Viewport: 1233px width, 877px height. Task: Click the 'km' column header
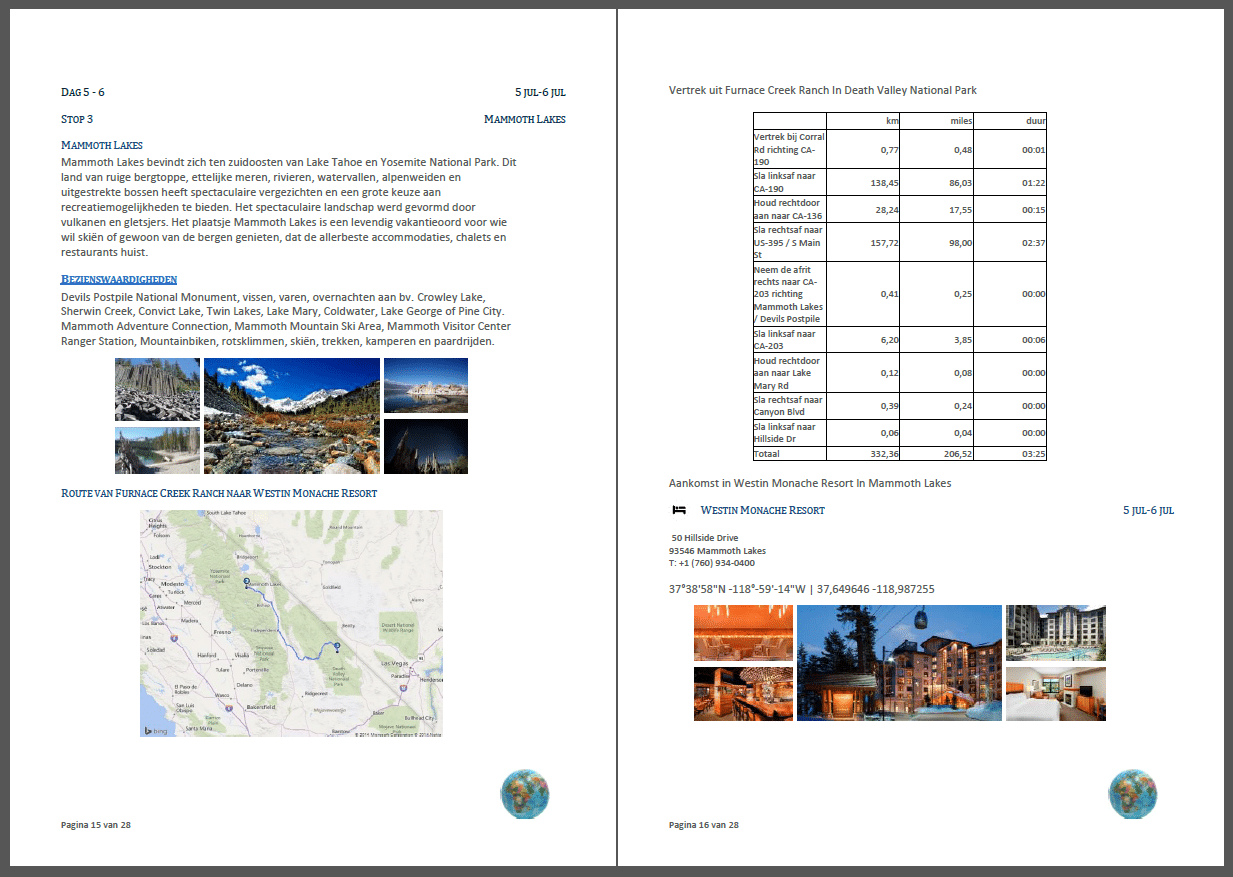click(x=862, y=121)
